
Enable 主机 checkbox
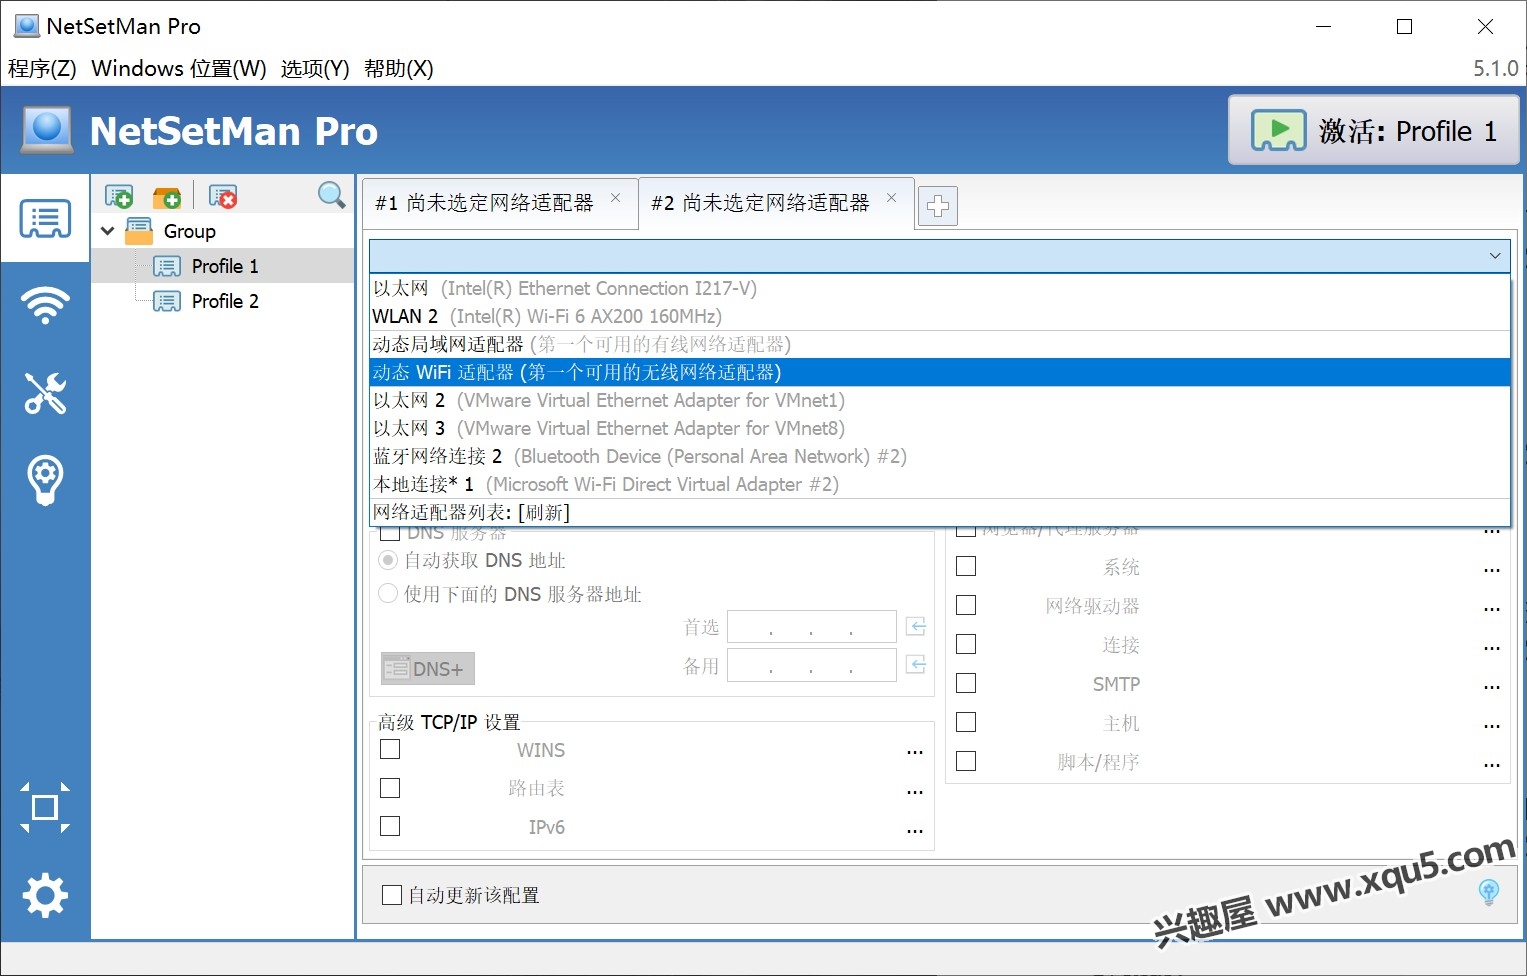966,722
